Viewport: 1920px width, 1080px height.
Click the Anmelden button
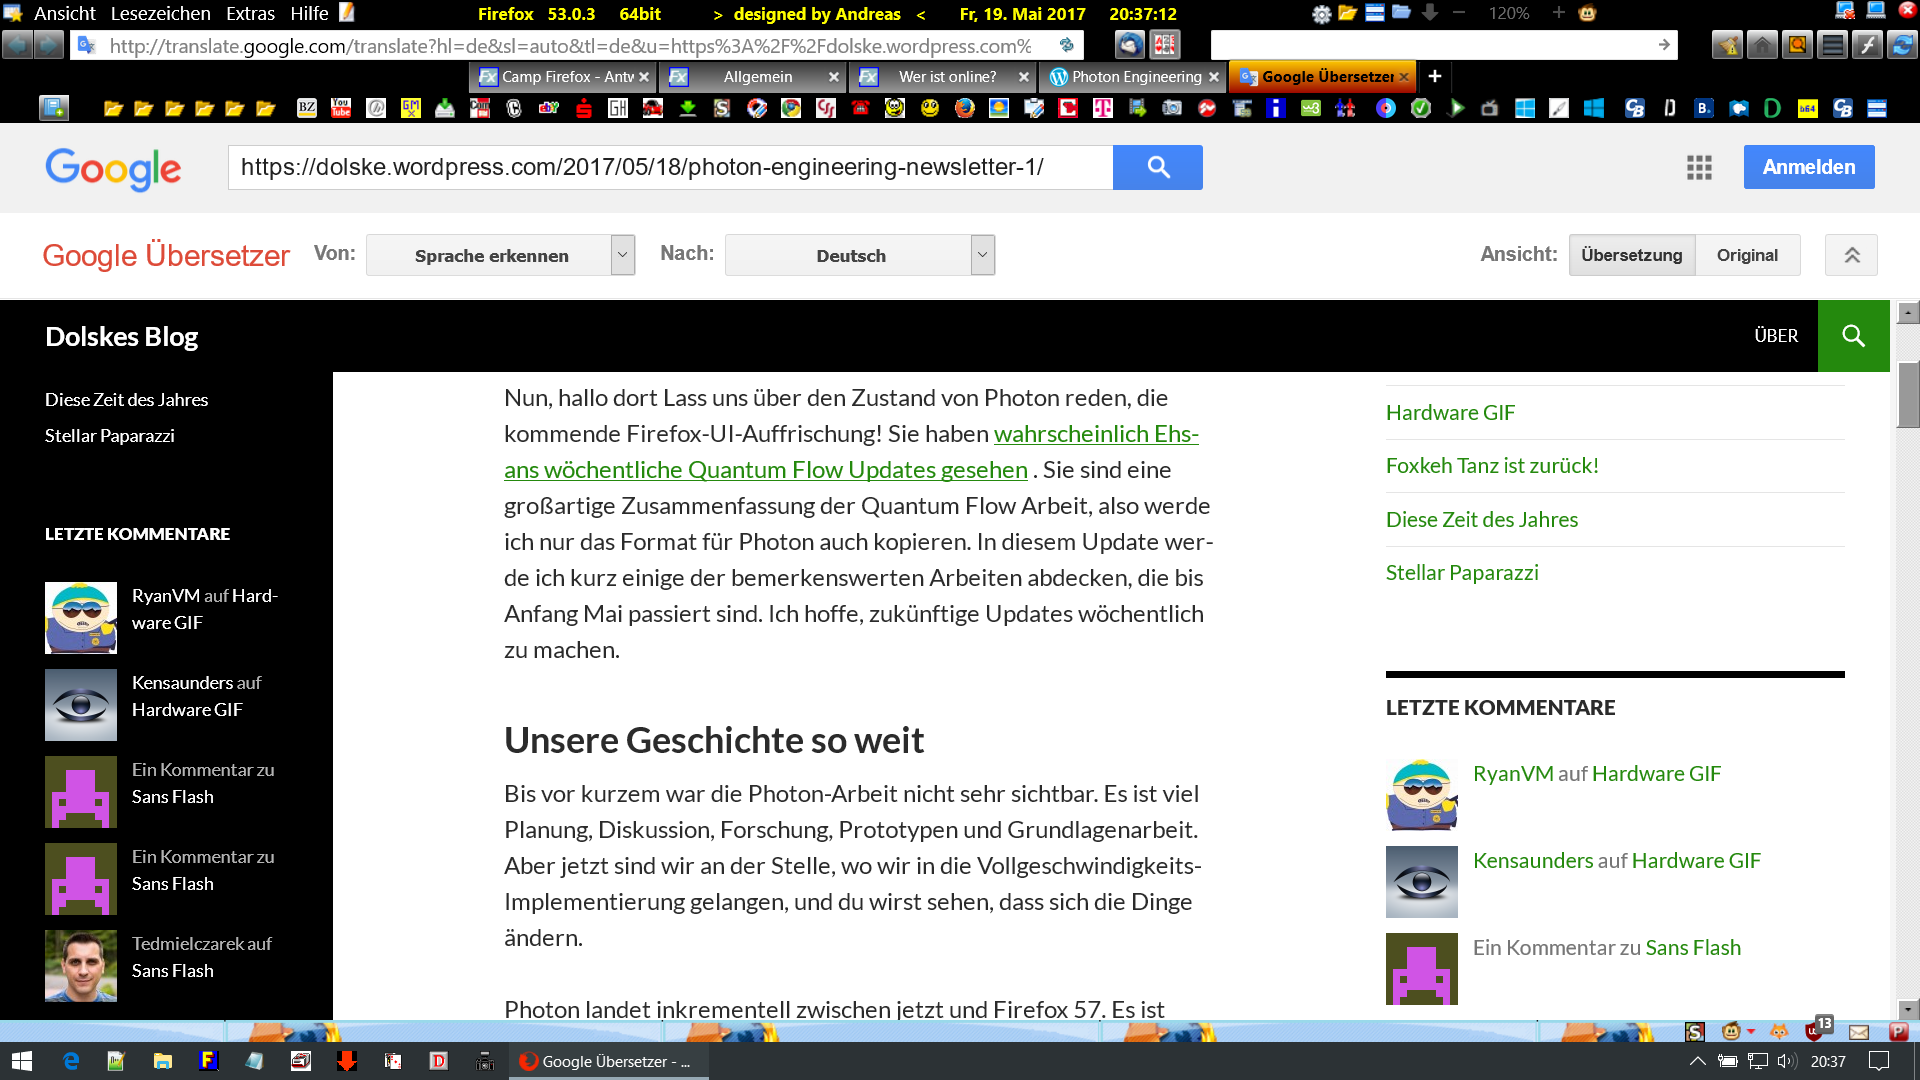pos(1808,167)
